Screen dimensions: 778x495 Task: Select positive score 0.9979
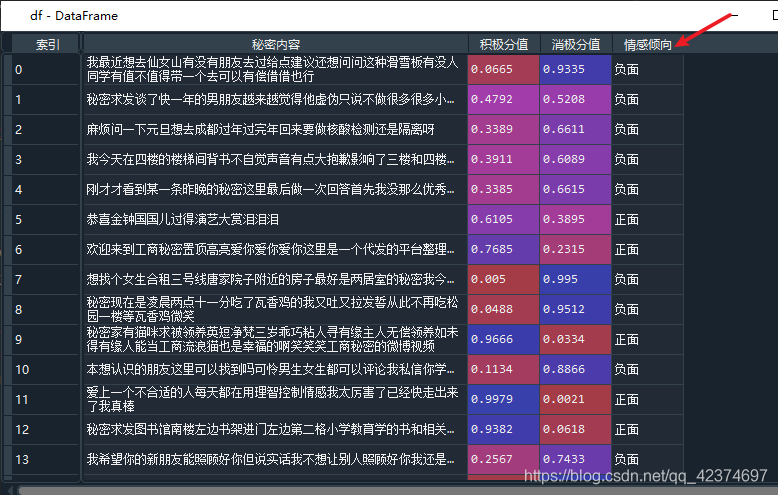503,399
